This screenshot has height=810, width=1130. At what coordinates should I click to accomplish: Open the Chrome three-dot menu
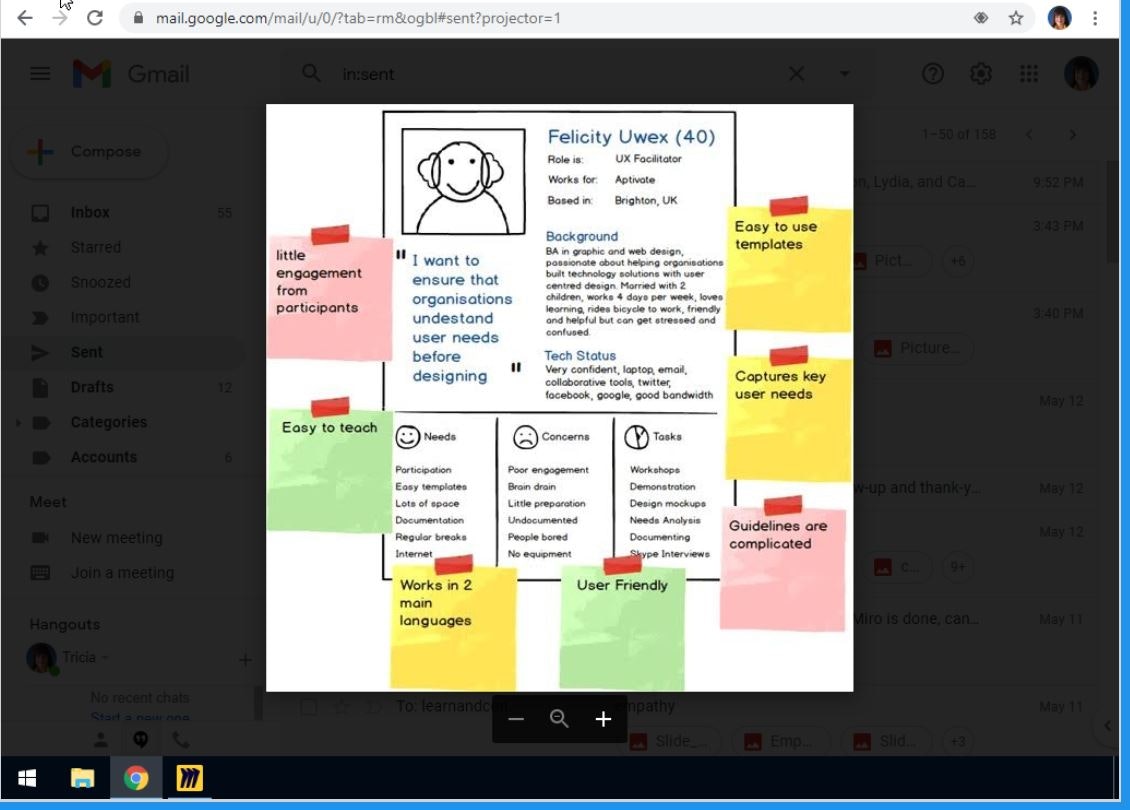1095,18
